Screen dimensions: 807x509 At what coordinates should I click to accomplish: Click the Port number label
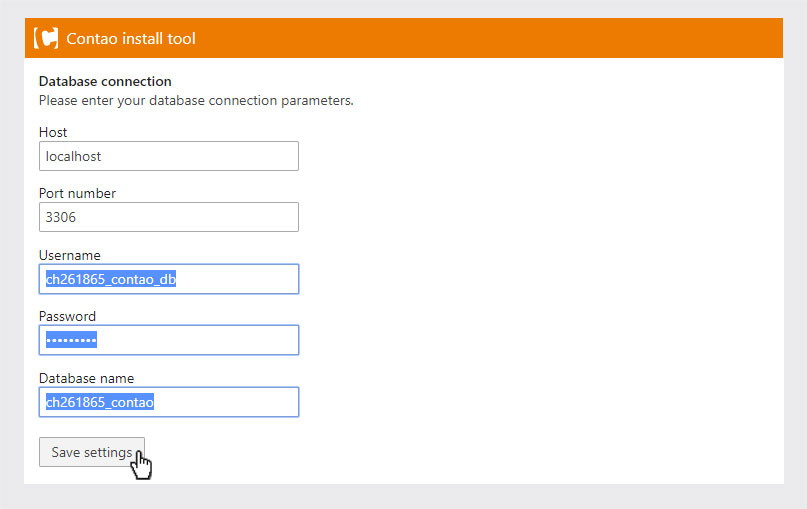tap(77, 194)
